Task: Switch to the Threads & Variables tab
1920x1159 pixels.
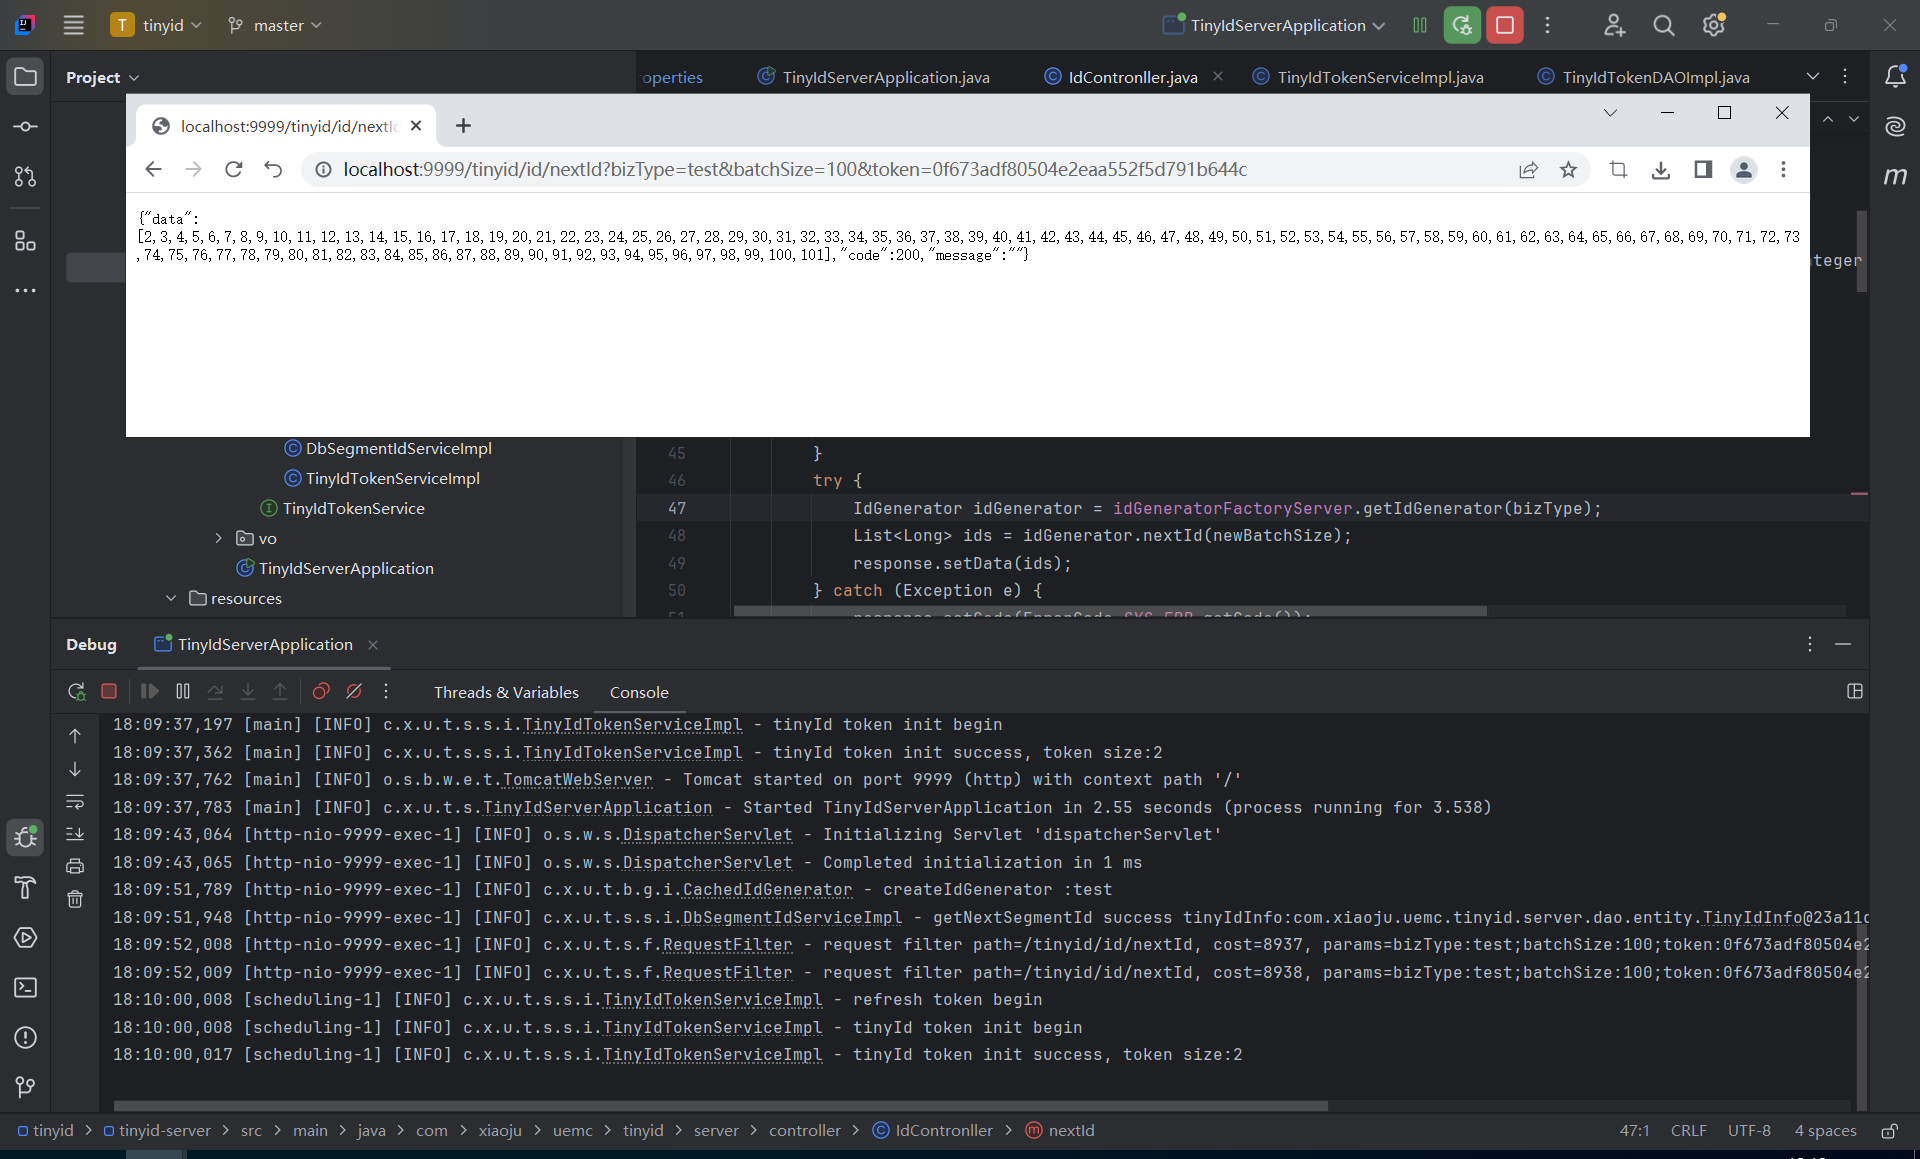Action: point(506,692)
